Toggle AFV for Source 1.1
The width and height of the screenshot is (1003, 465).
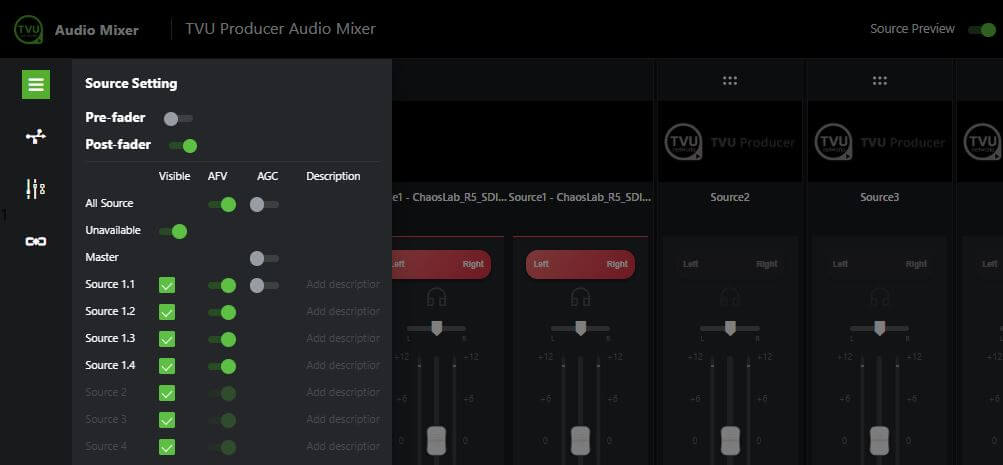pyautogui.click(x=222, y=285)
